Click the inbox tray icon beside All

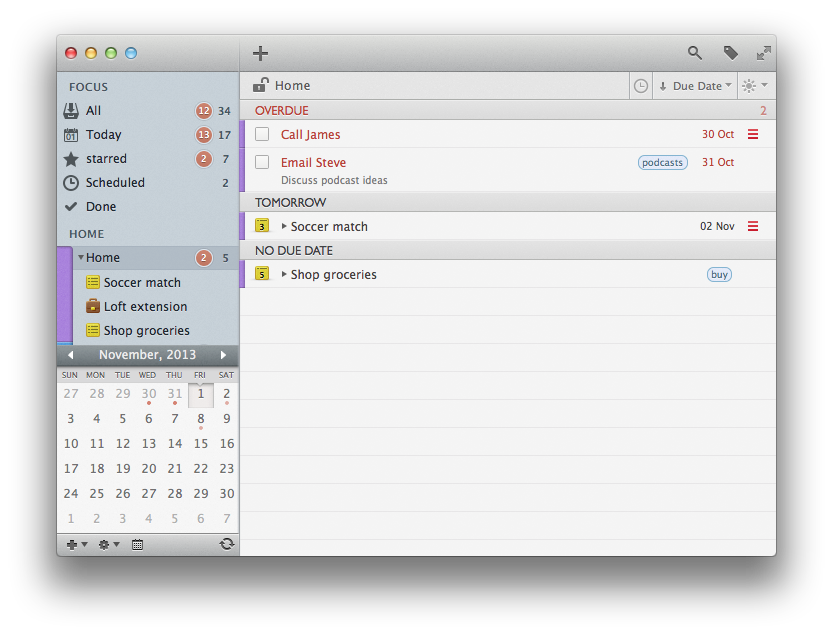(71, 111)
